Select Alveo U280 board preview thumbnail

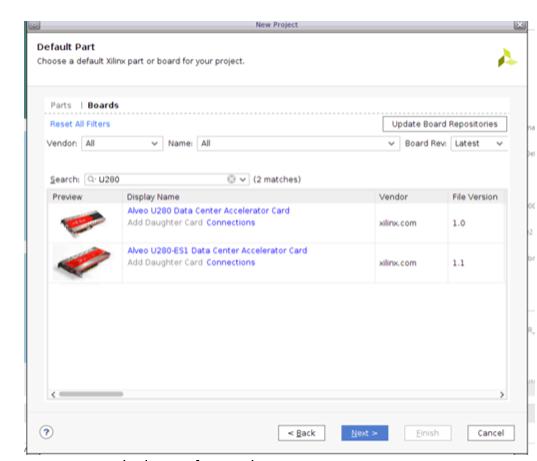(84, 223)
